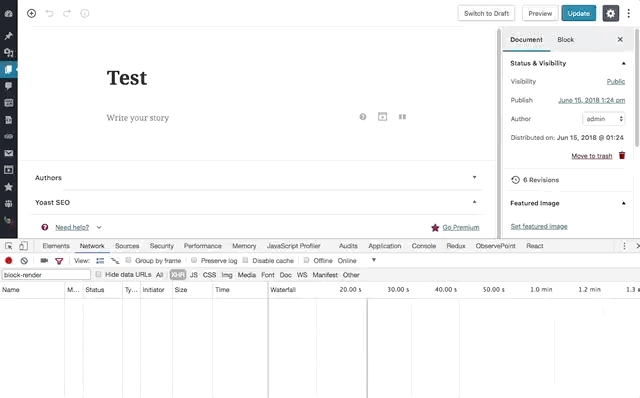Click the revisions history clock icon
The image size is (640, 398).
516,180
